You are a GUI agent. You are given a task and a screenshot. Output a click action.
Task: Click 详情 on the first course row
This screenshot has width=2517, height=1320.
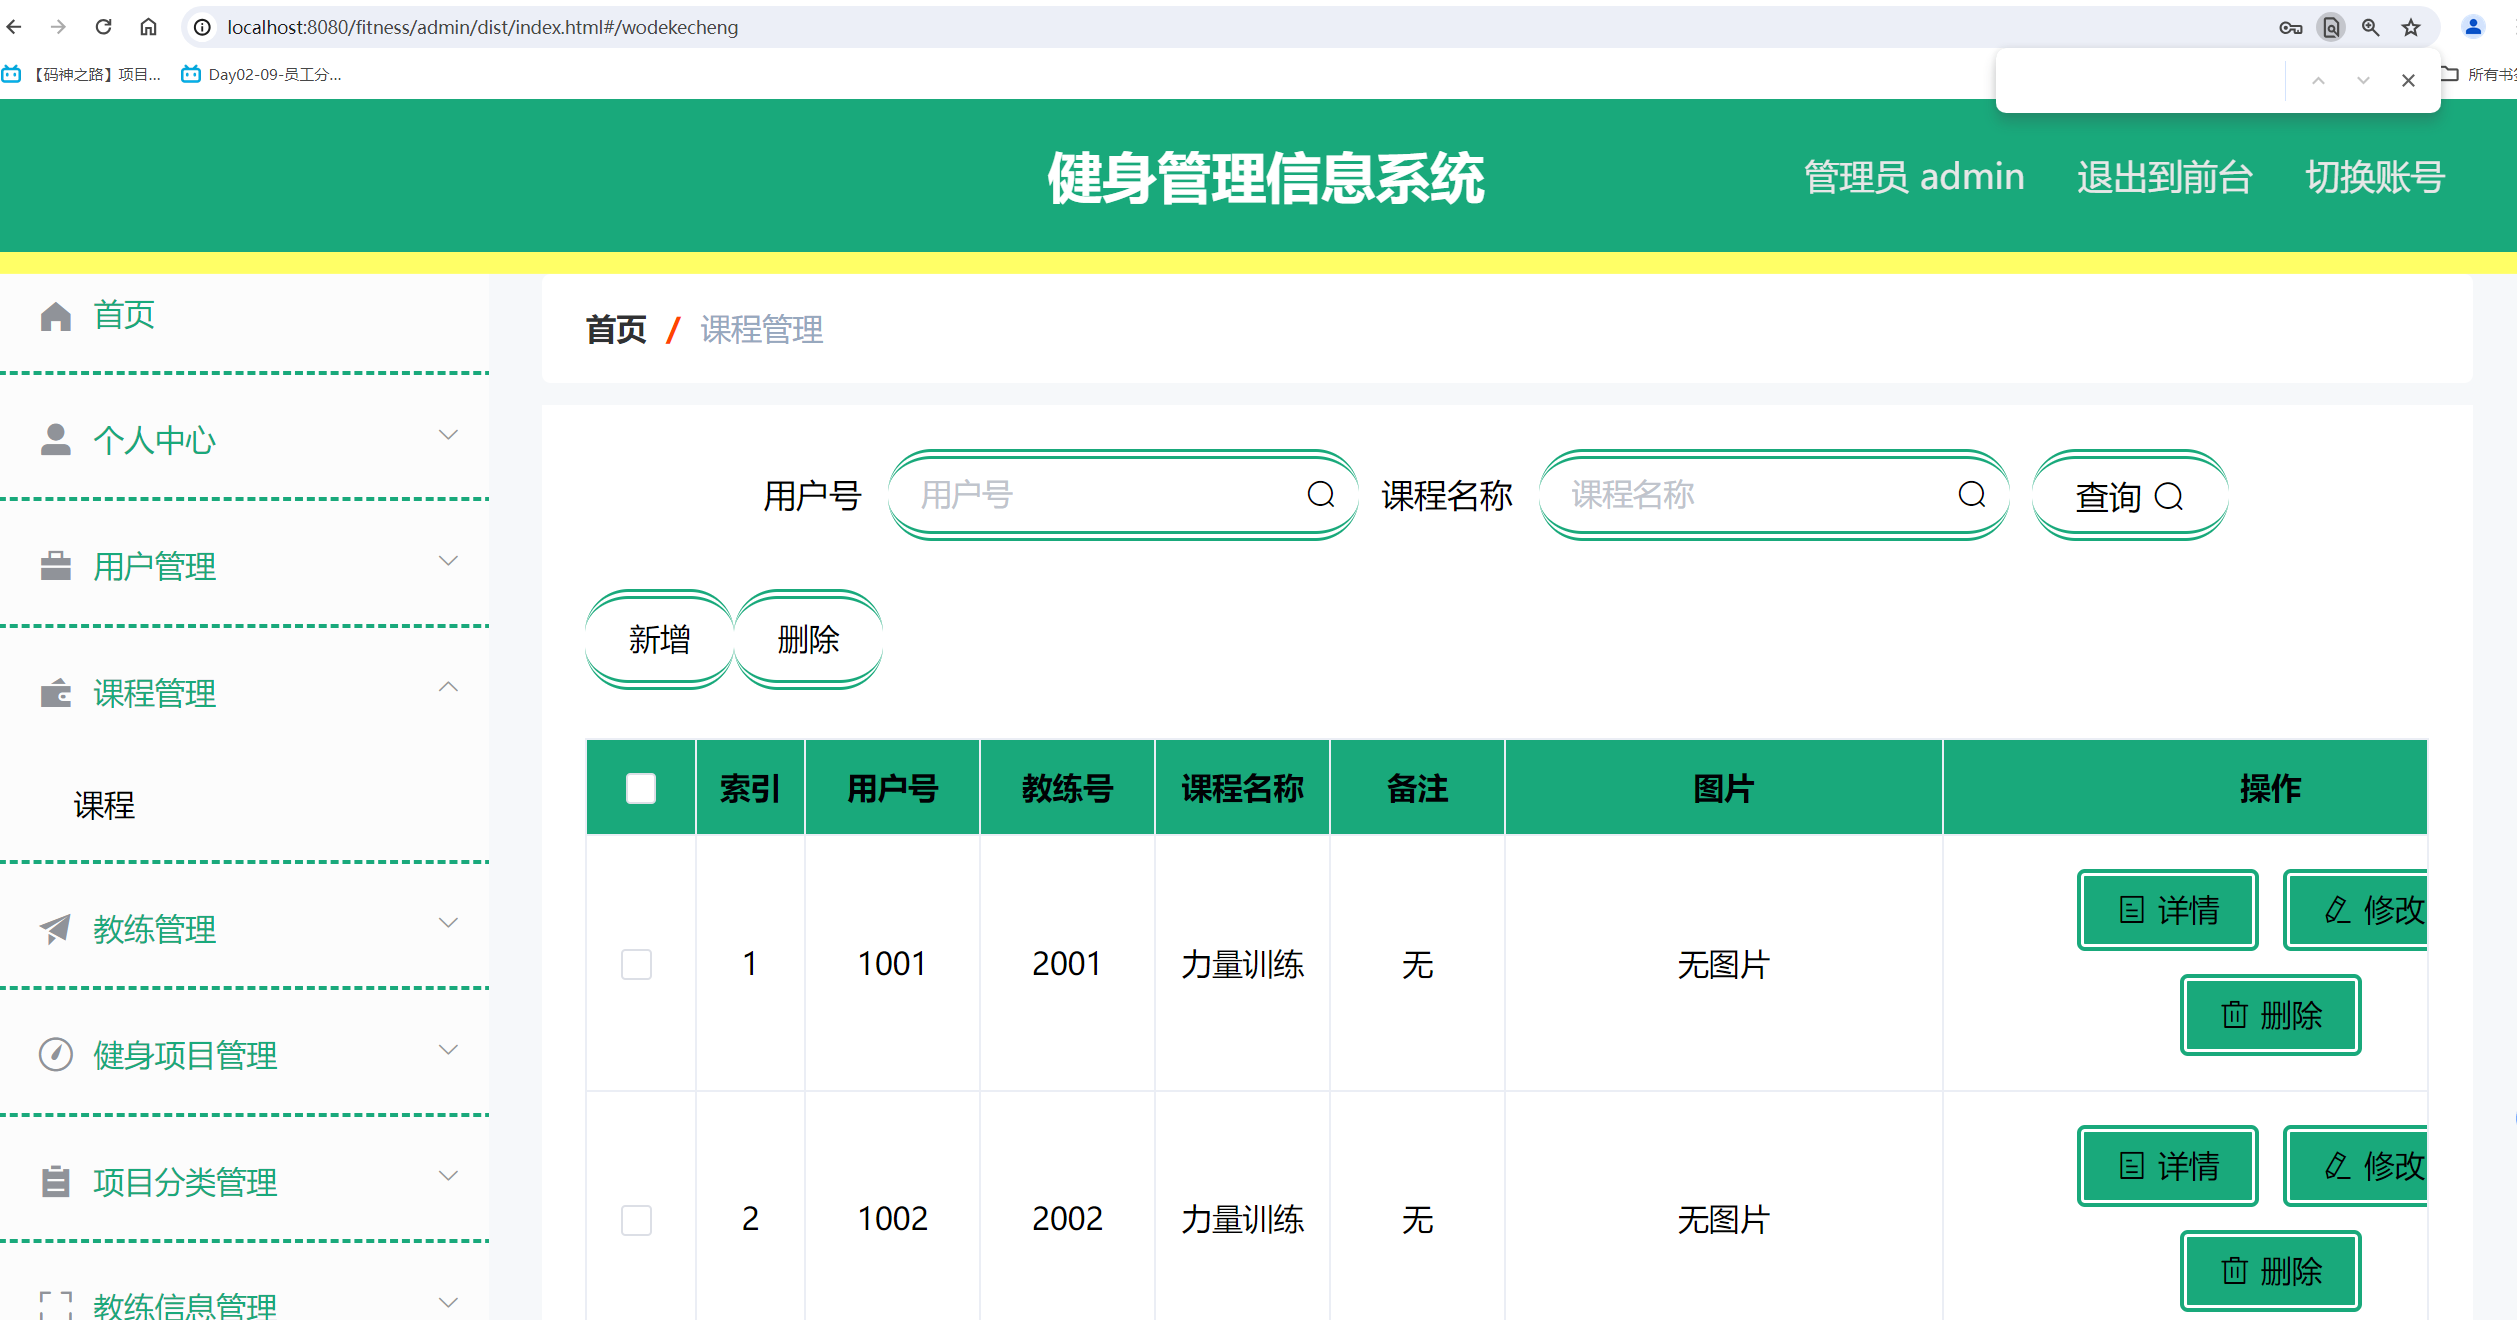(2167, 909)
